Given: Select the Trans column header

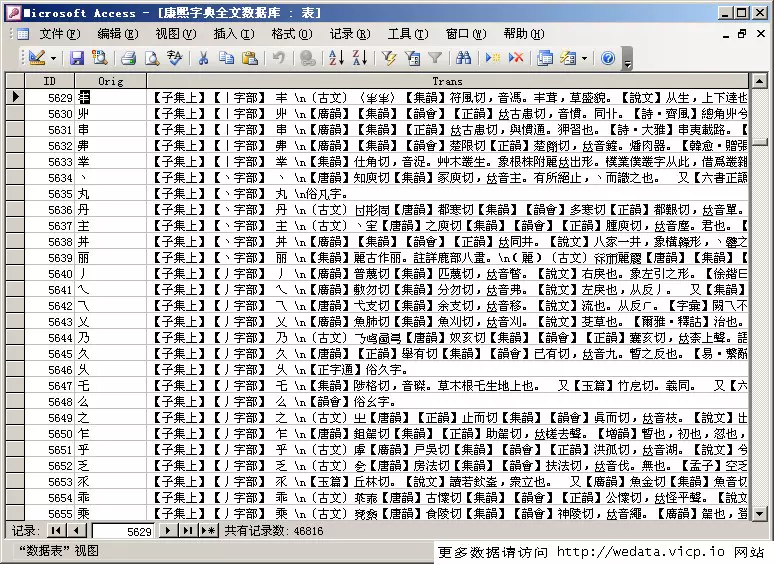Looking at the screenshot, I should coord(447,81).
